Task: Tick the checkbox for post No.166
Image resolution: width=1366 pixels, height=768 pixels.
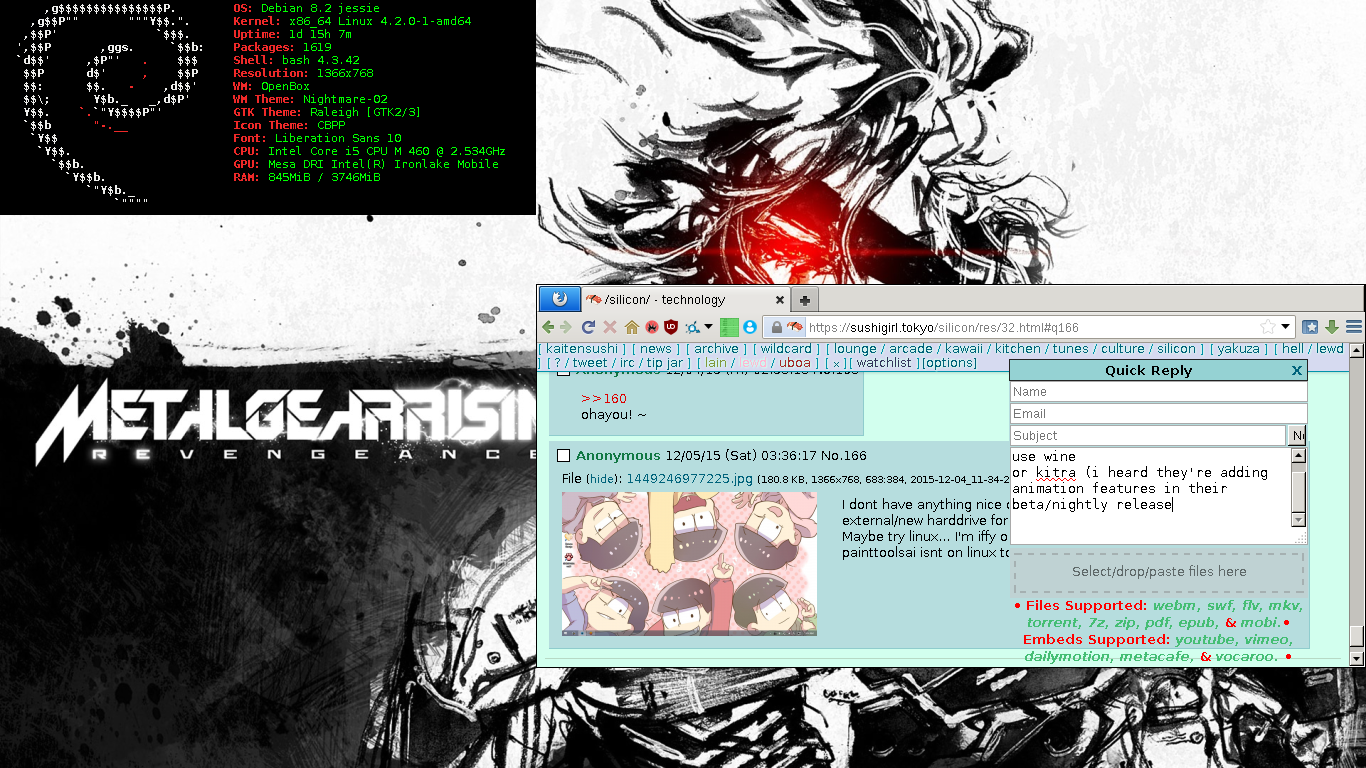Action: [564, 456]
